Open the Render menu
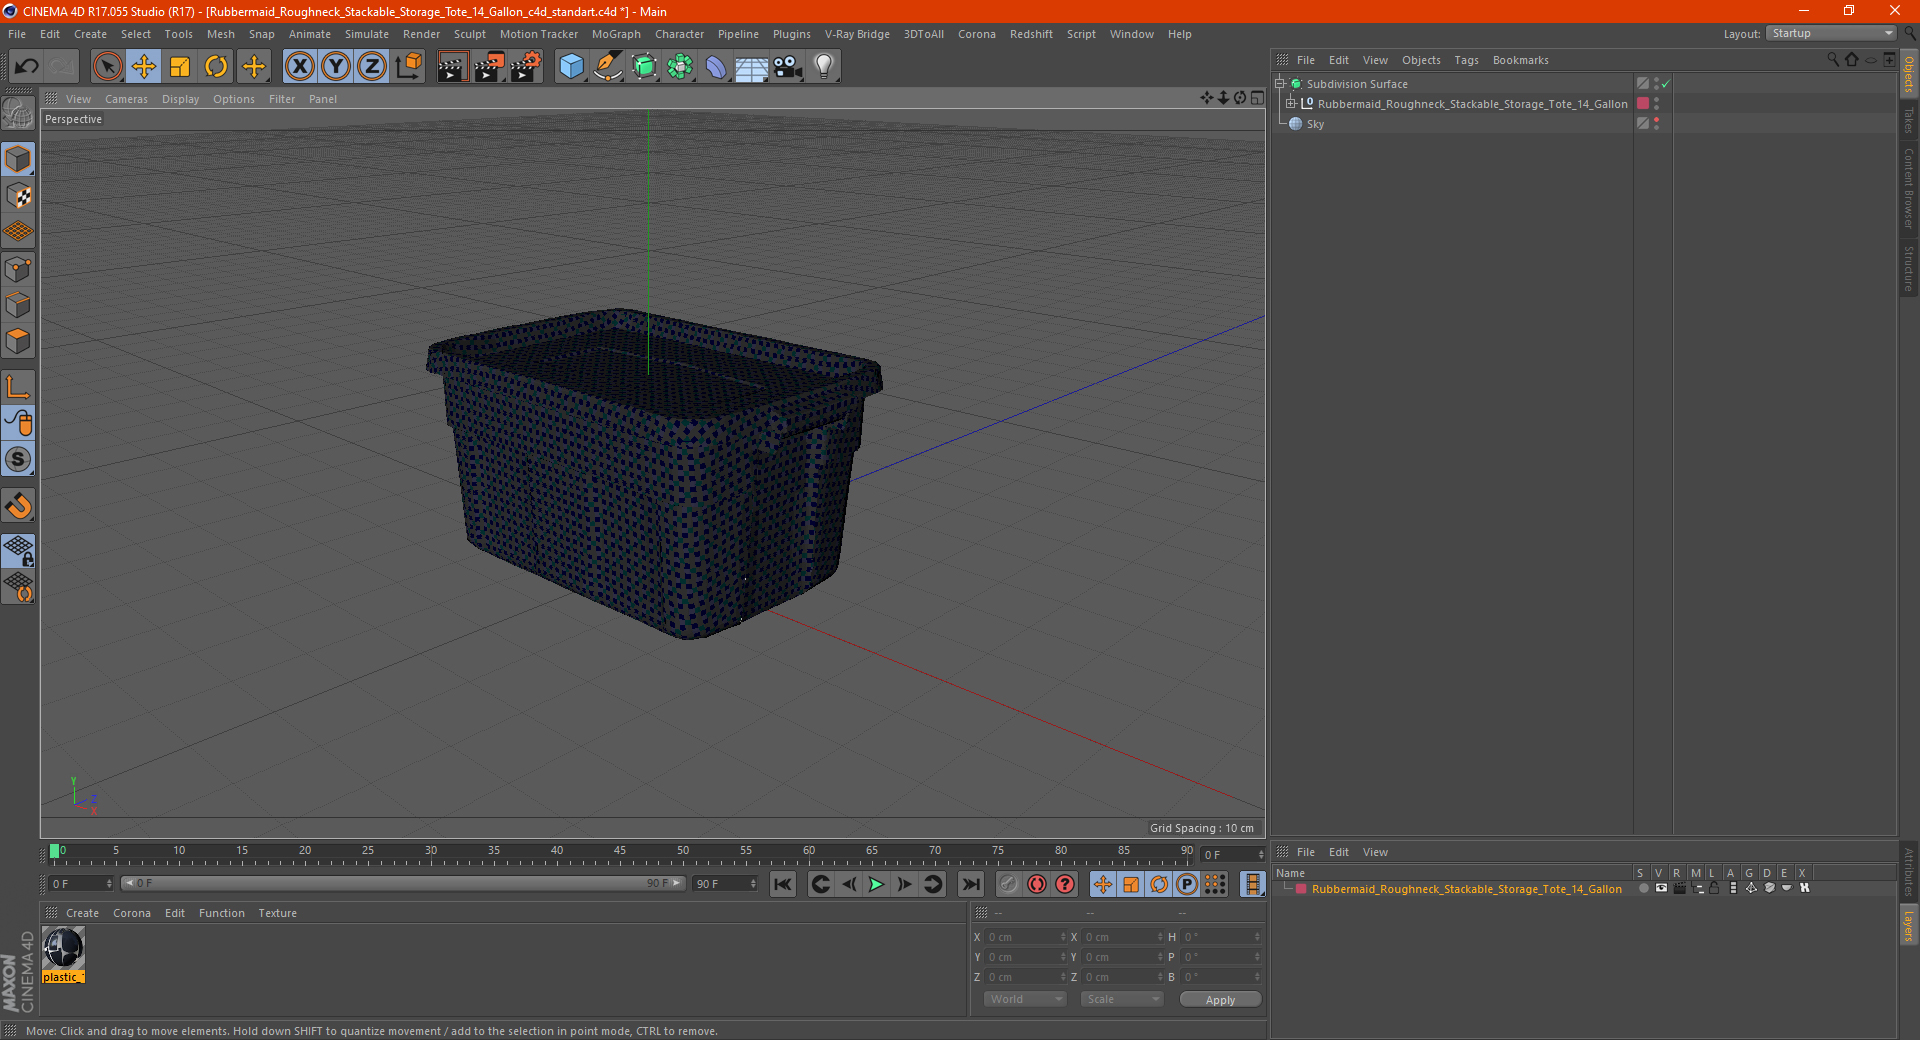The height and width of the screenshot is (1040, 1920). pos(421,34)
